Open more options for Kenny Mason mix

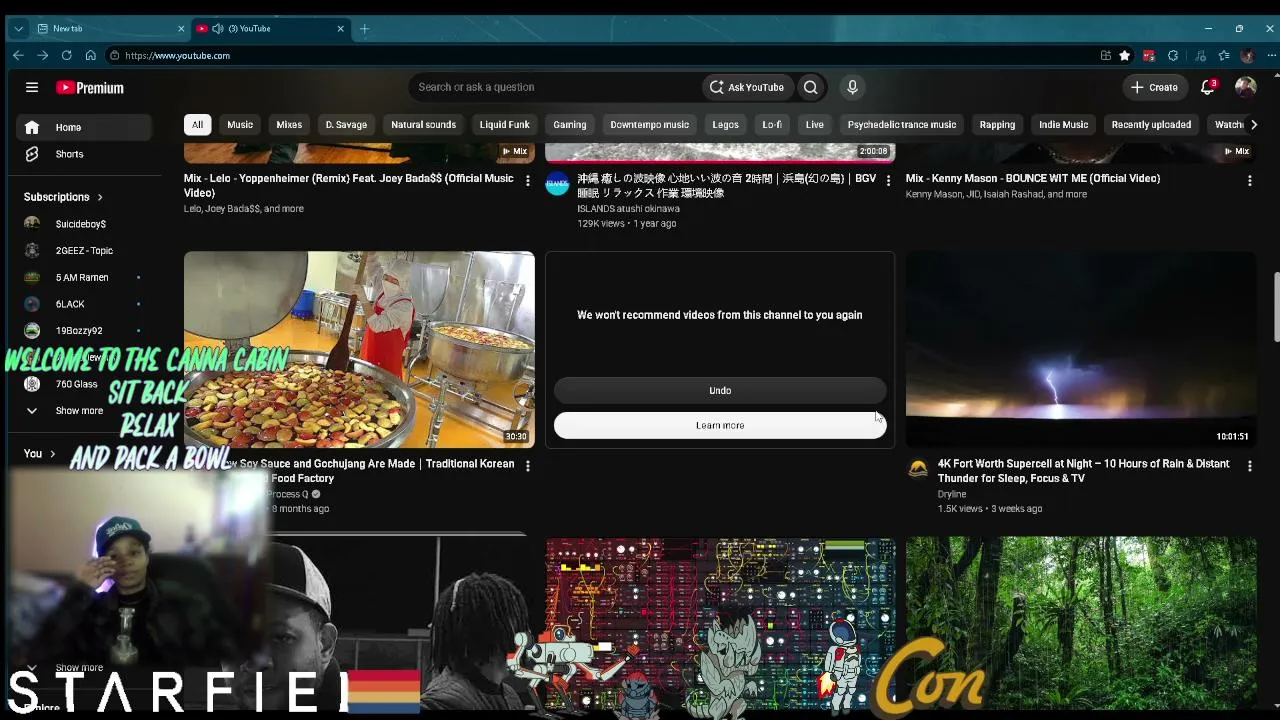pos(1249,181)
